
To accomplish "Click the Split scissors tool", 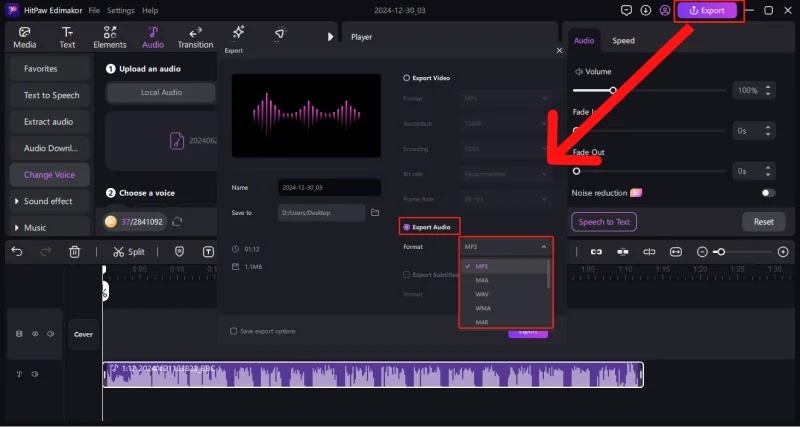I will click(x=129, y=252).
